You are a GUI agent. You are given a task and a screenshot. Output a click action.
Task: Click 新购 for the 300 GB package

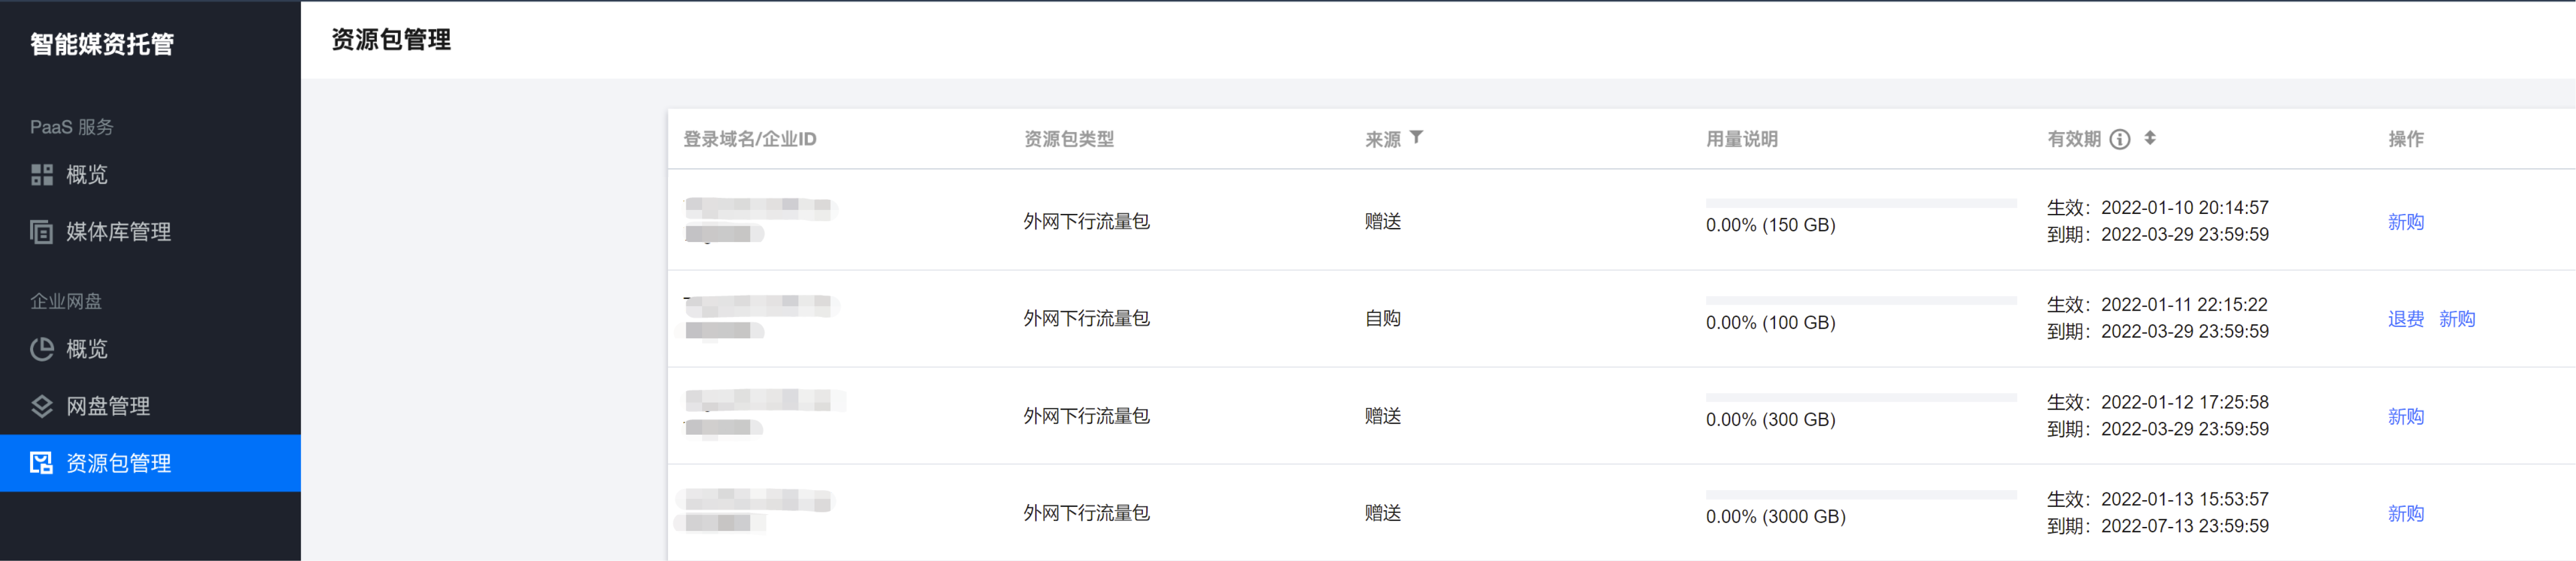2405,416
